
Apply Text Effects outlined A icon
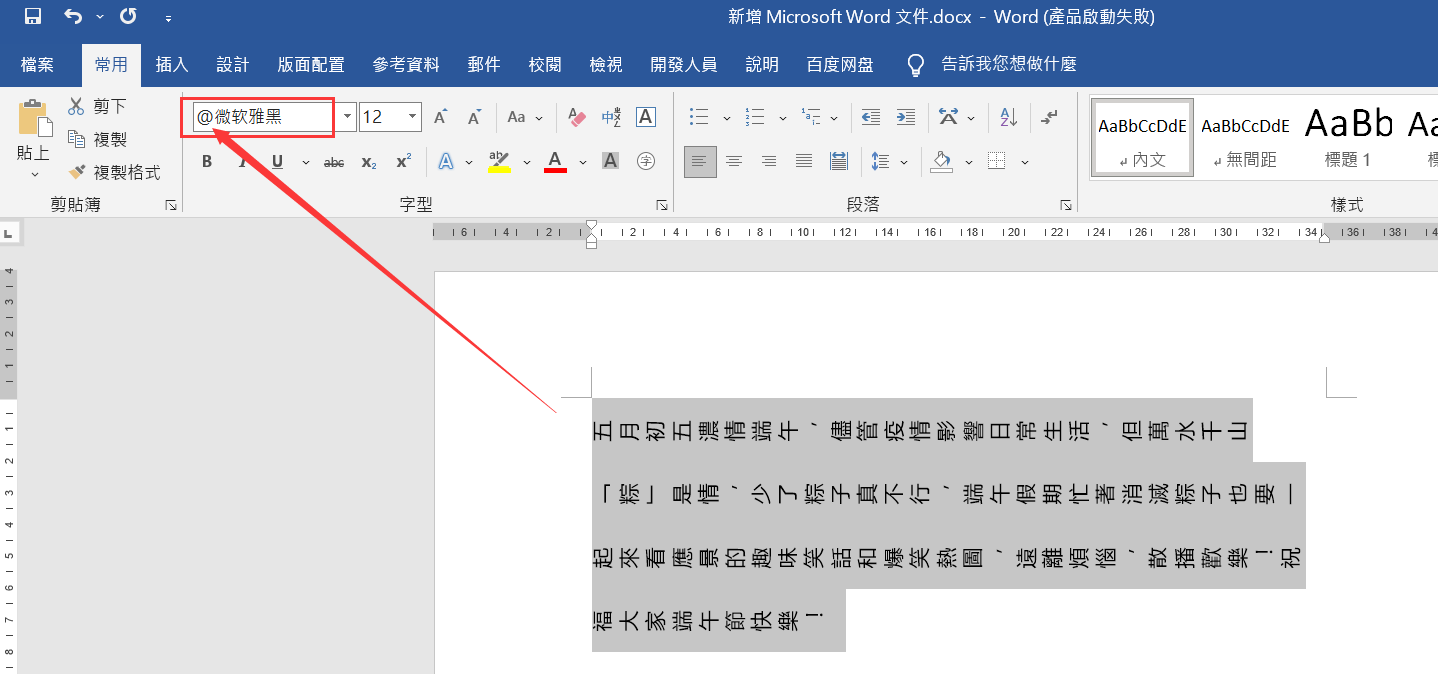tap(446, 161)
